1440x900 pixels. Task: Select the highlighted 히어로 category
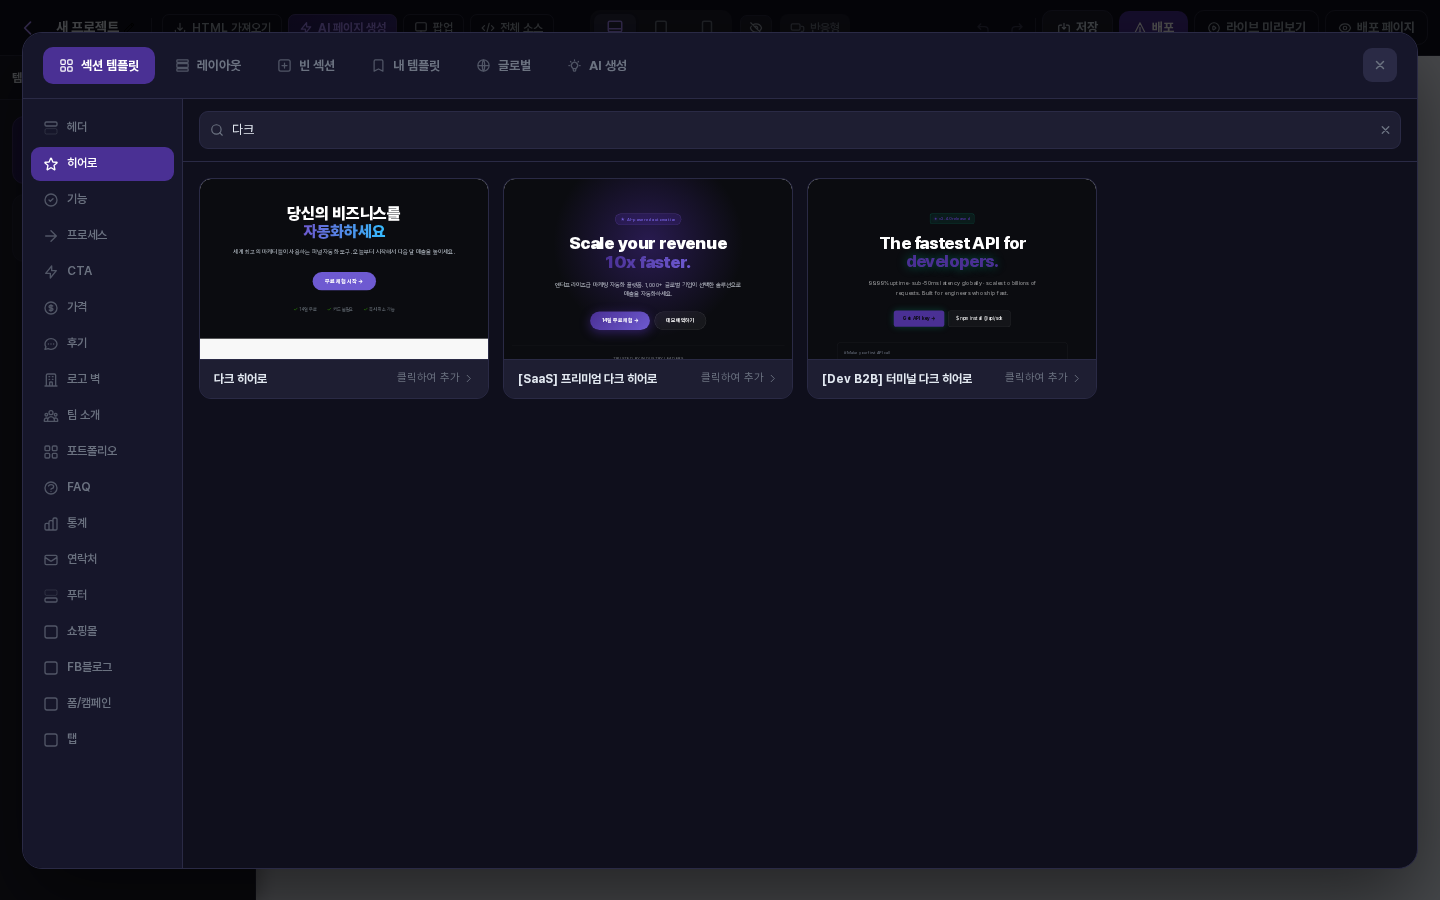point(102,164)
